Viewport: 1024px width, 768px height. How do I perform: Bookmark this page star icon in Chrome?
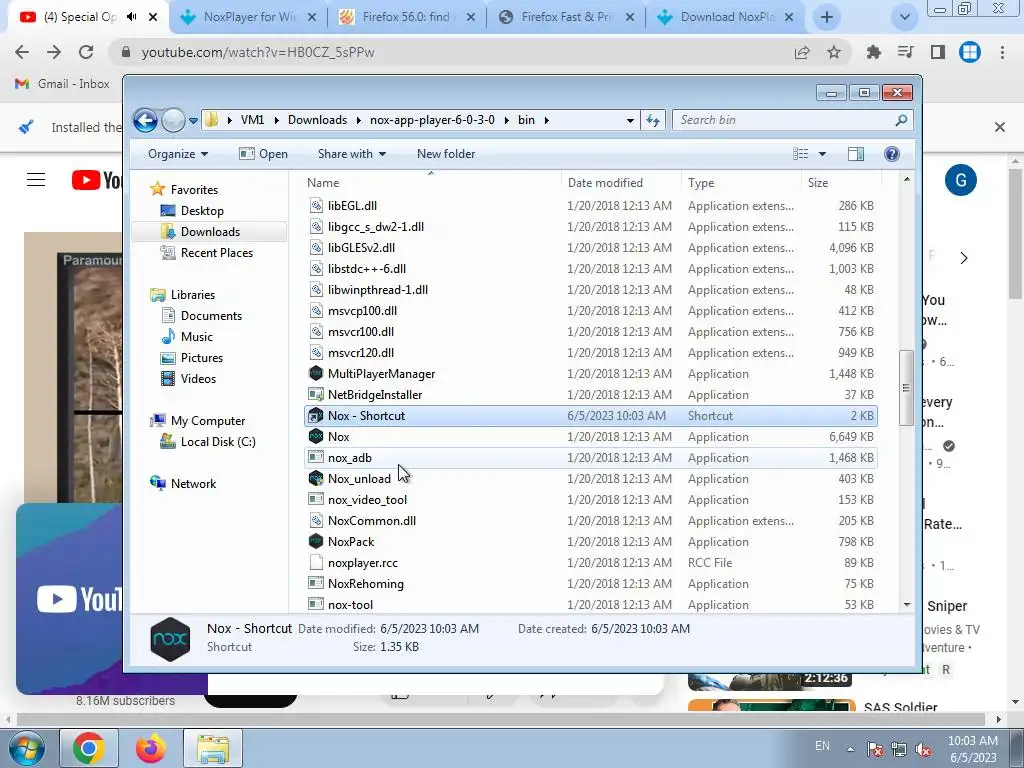pyautogui.click(x=834, y=52)
